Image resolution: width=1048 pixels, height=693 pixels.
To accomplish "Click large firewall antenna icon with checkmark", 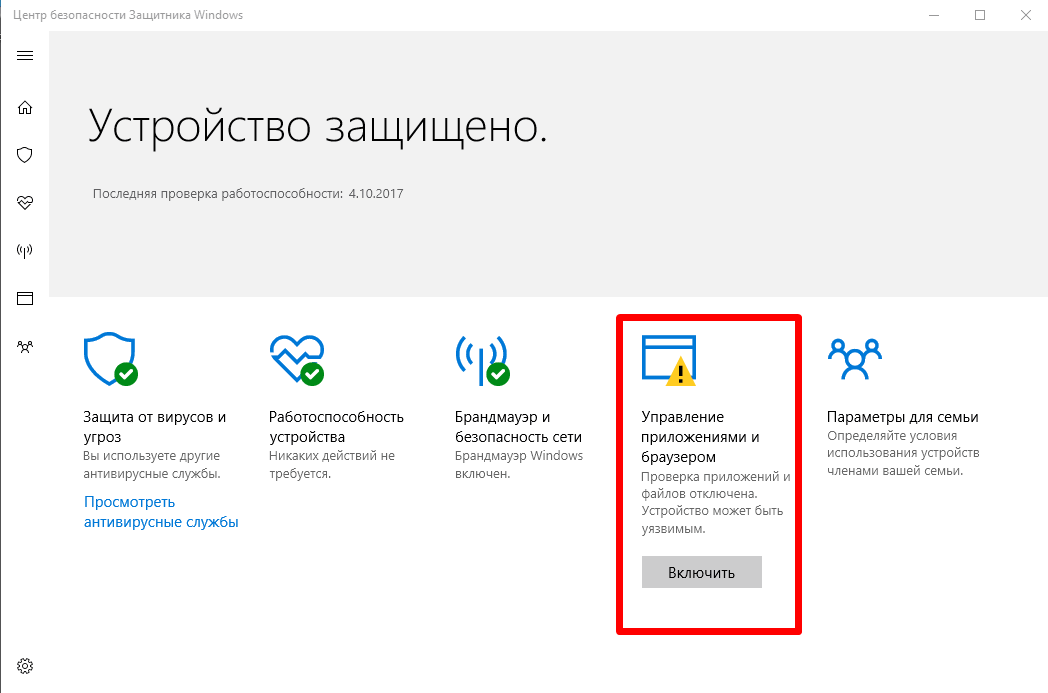I will (x=482, y=360).
